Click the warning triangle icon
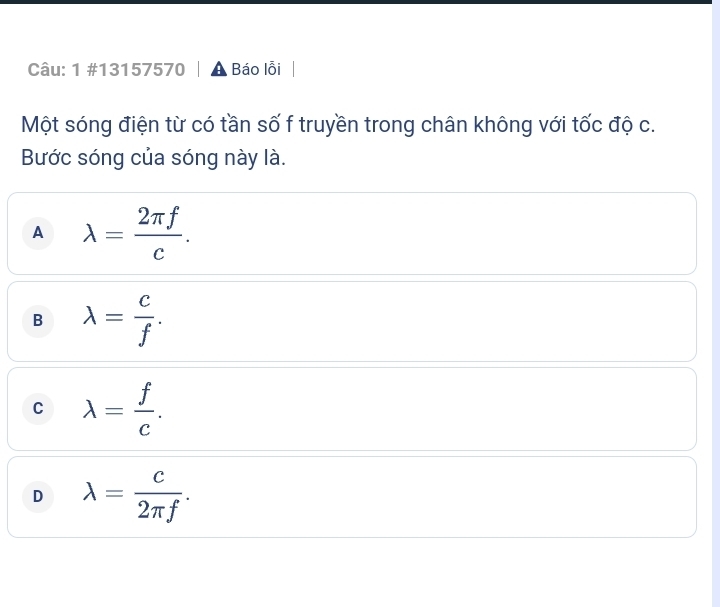720x607 pixels. tap(219, 70)
